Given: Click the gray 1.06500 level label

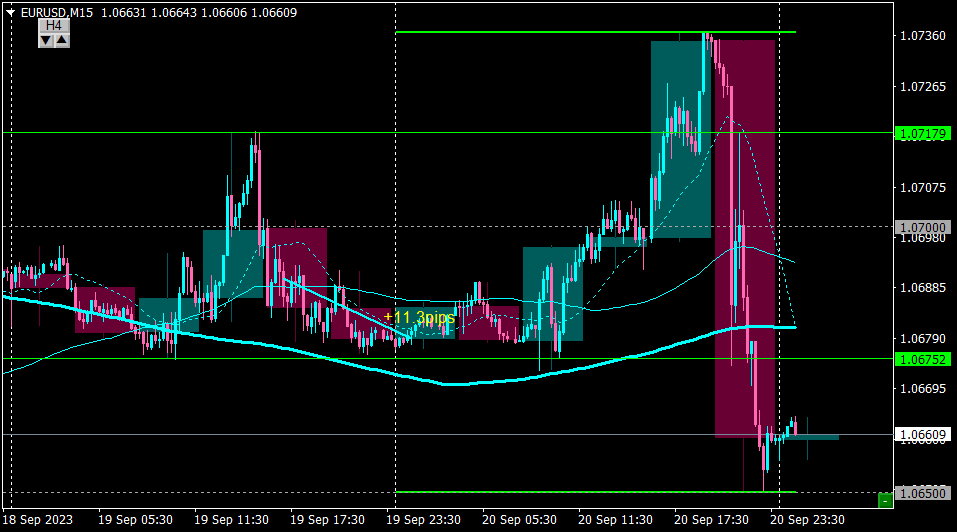Looking at the screenshot, I should pos(923,493).
